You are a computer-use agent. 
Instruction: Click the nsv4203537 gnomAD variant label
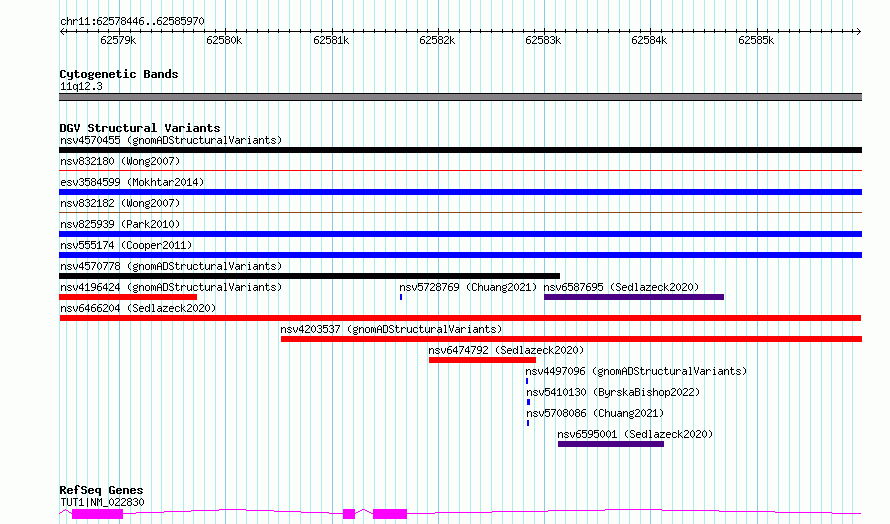coord(391,329)
